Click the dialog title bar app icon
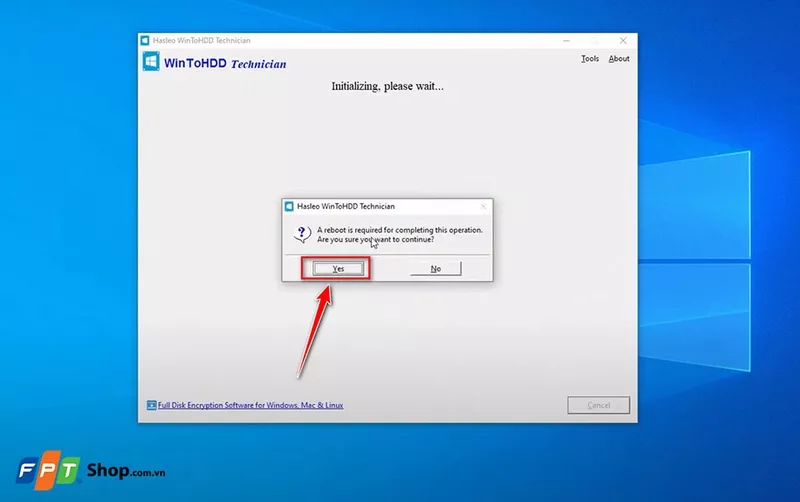 [289, 206]
